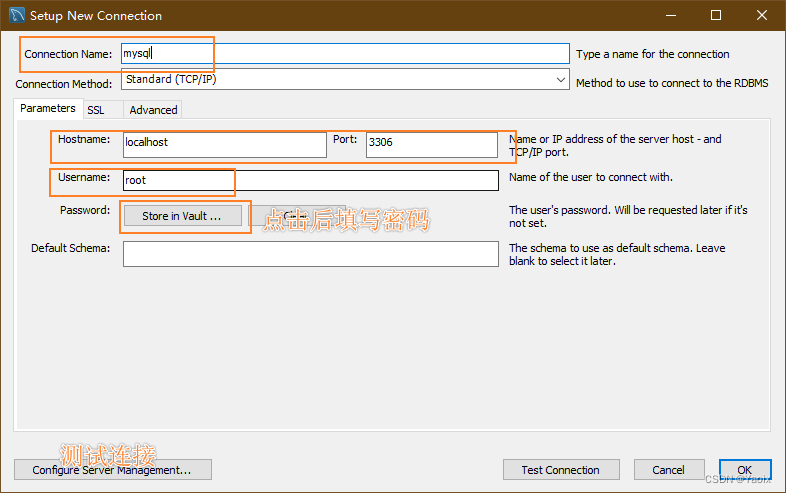Cancel the new connection dialog
Viewport: 786px width, 493px height.
click(669, 469)
